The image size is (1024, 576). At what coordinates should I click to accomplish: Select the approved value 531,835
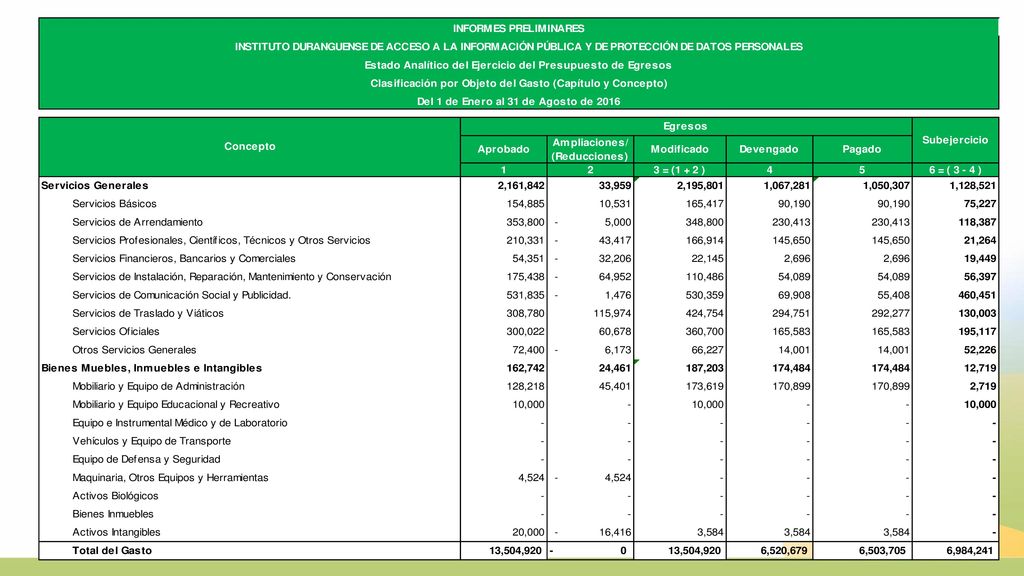tap(525, 295)
